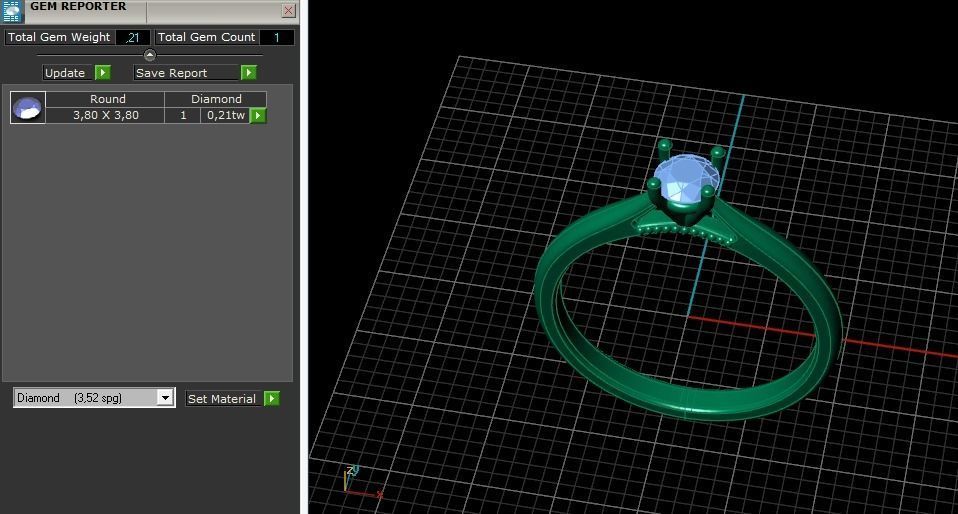The image size is (958, 514).
Task: Select the round gem thumbnail
Action: (27, 108)
